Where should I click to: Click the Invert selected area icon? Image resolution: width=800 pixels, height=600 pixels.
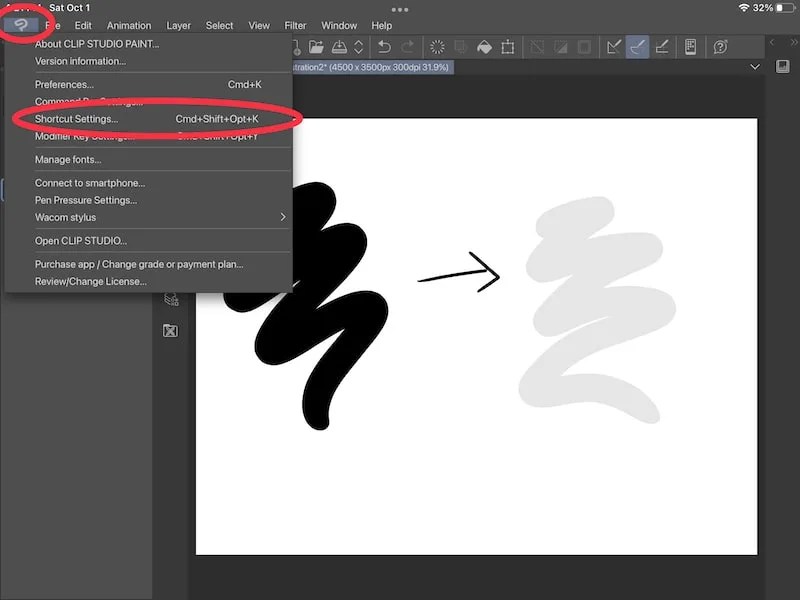[x=561, y=47]
